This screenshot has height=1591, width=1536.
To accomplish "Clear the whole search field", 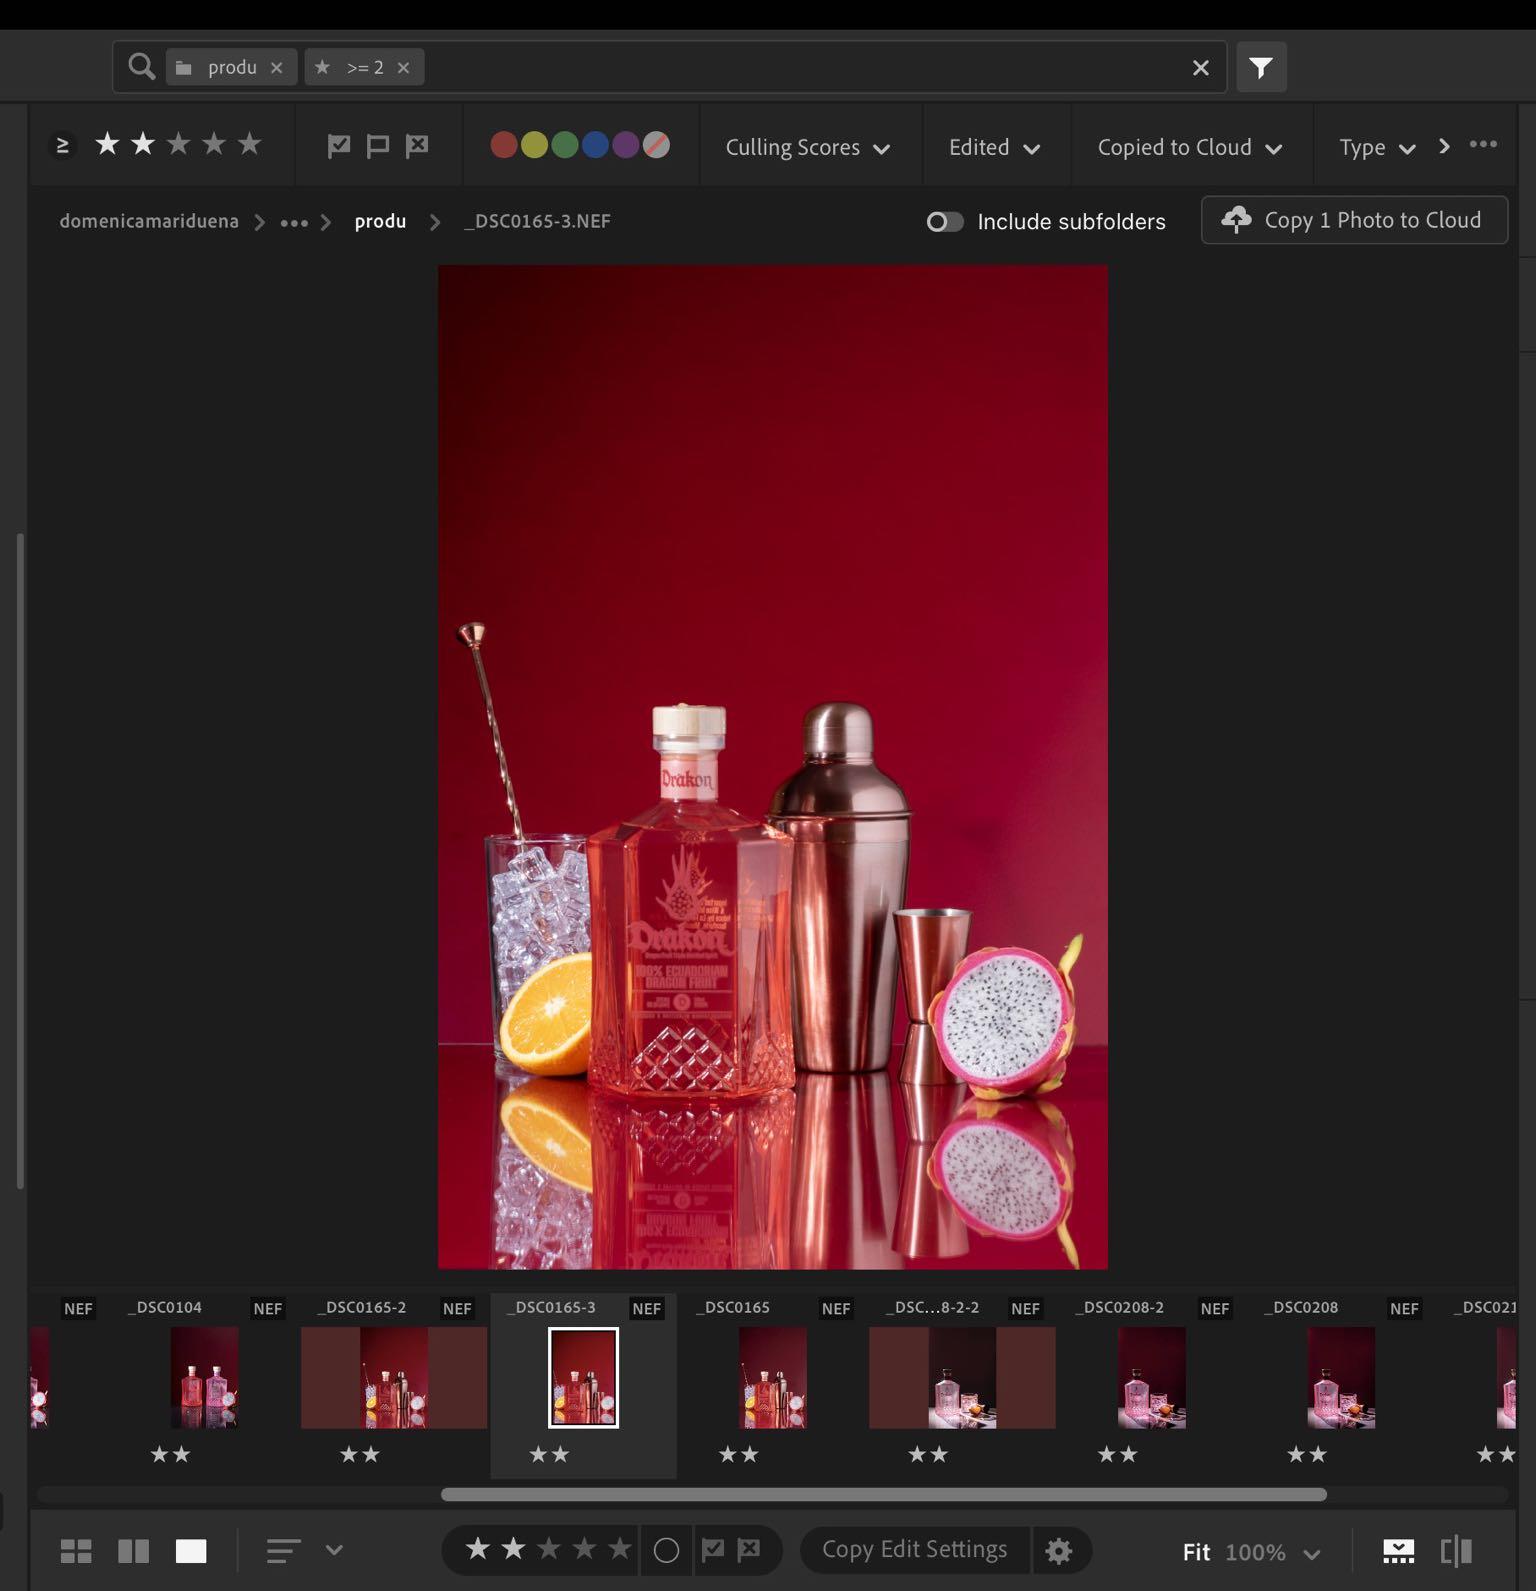I will coord(1200,67).
